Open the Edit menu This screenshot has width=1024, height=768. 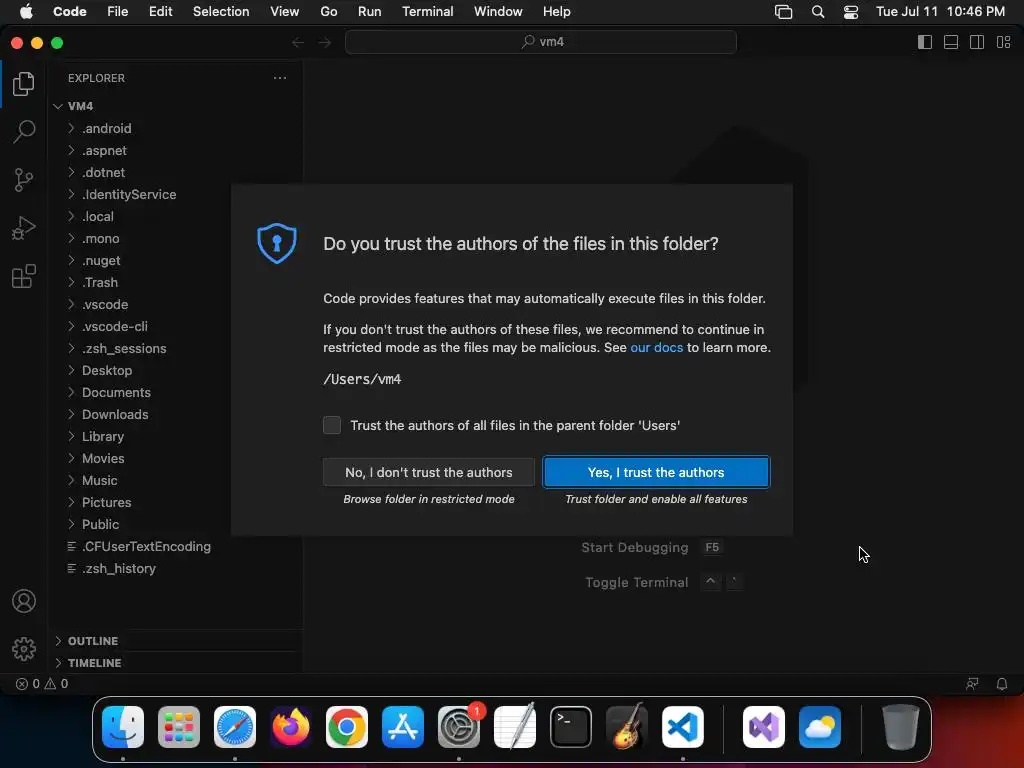(161, 12)
